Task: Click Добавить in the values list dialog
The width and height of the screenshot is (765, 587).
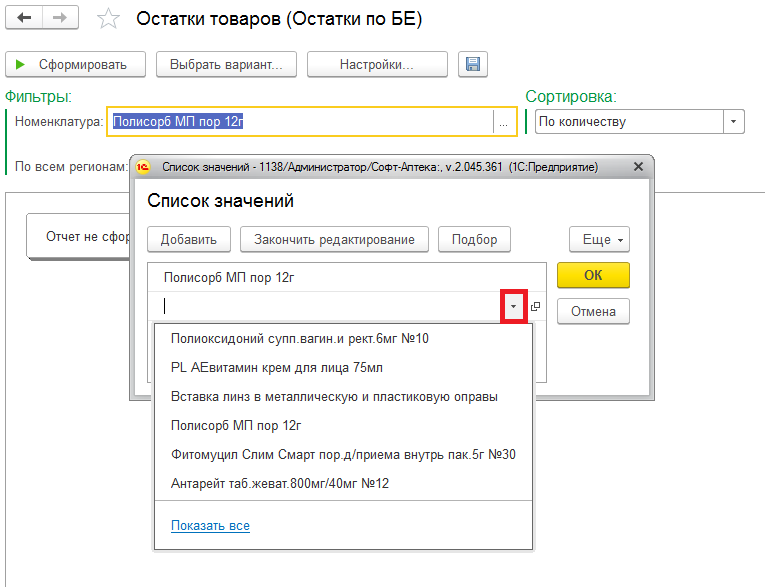Action: (x=189, y=240)
